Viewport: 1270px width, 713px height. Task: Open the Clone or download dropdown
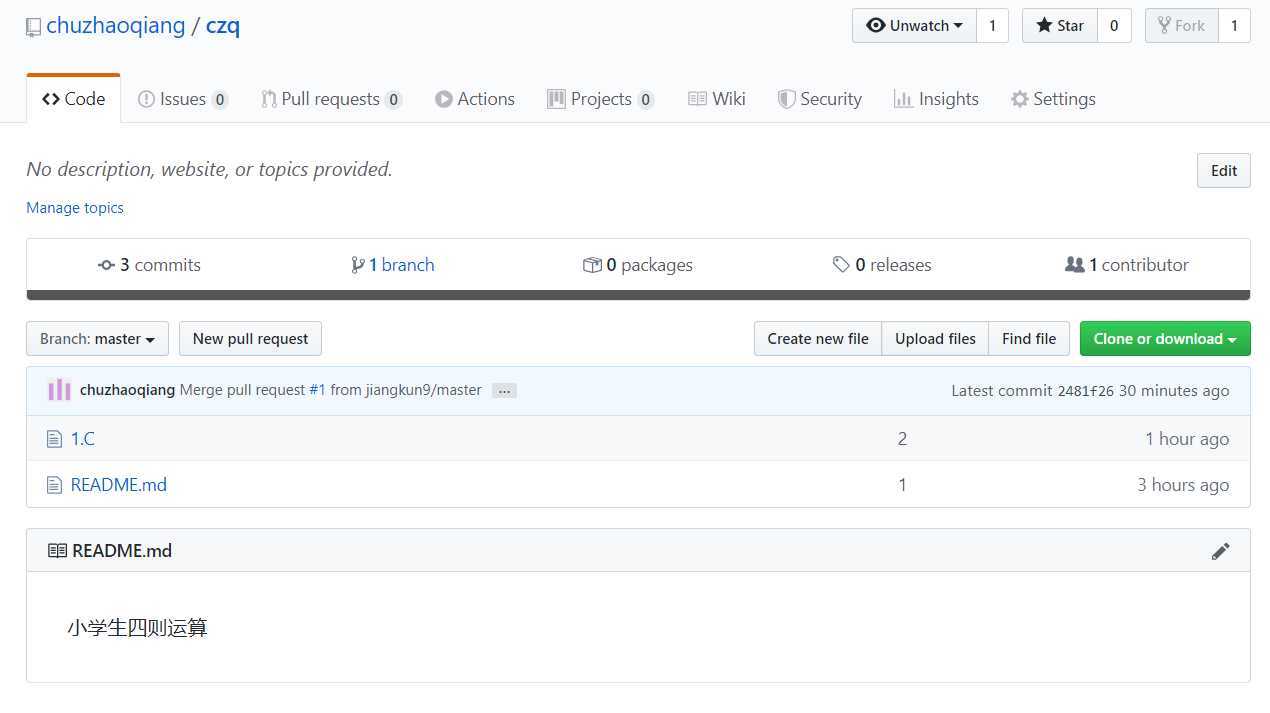(1165, 339)
